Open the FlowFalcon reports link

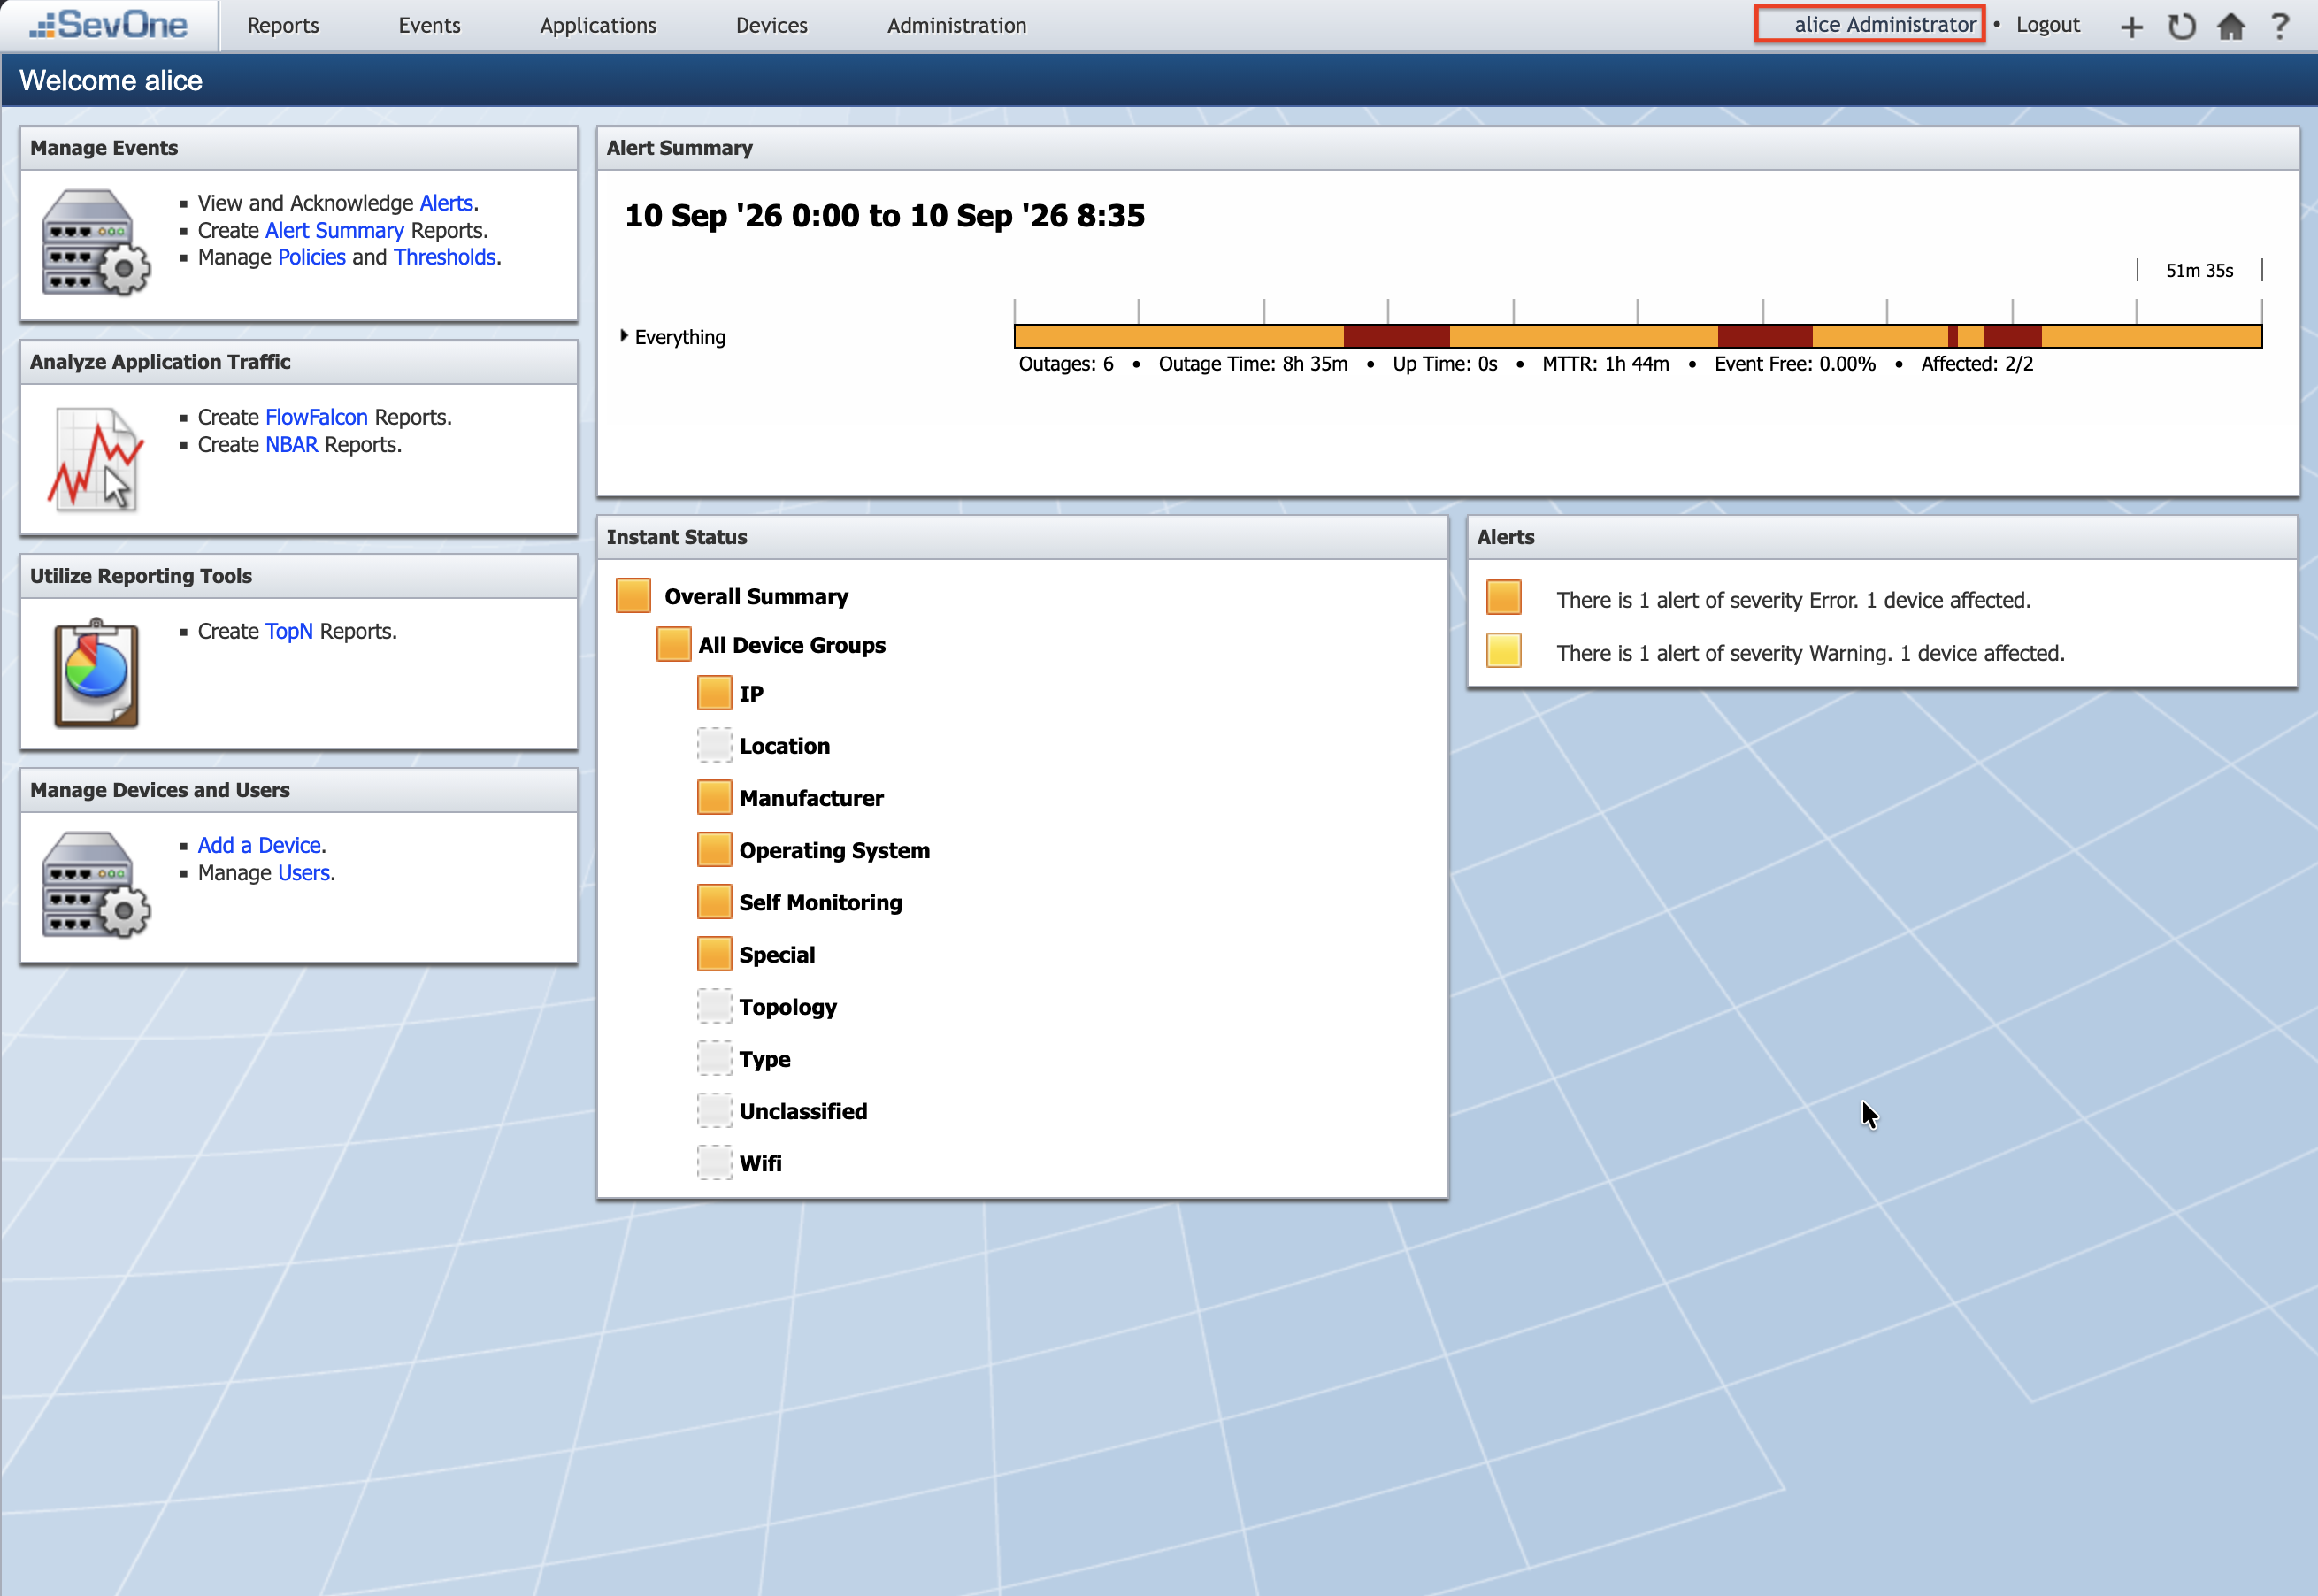click(316, 417)
